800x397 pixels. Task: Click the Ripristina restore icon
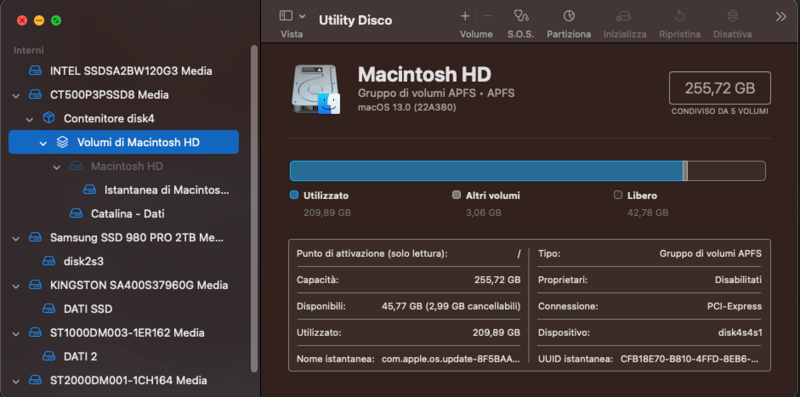point(680,16)
